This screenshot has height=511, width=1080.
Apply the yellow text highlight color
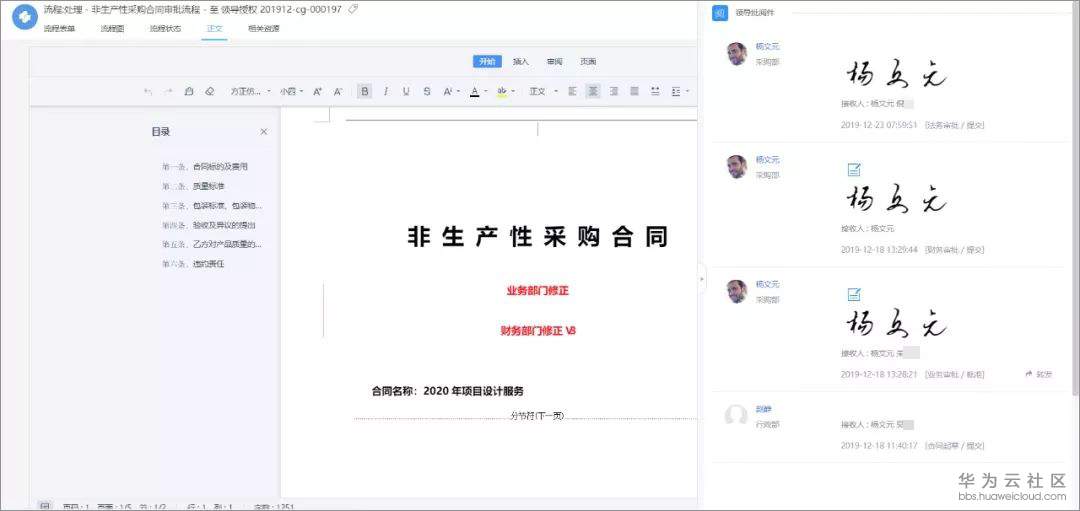[x=502, y=91]
